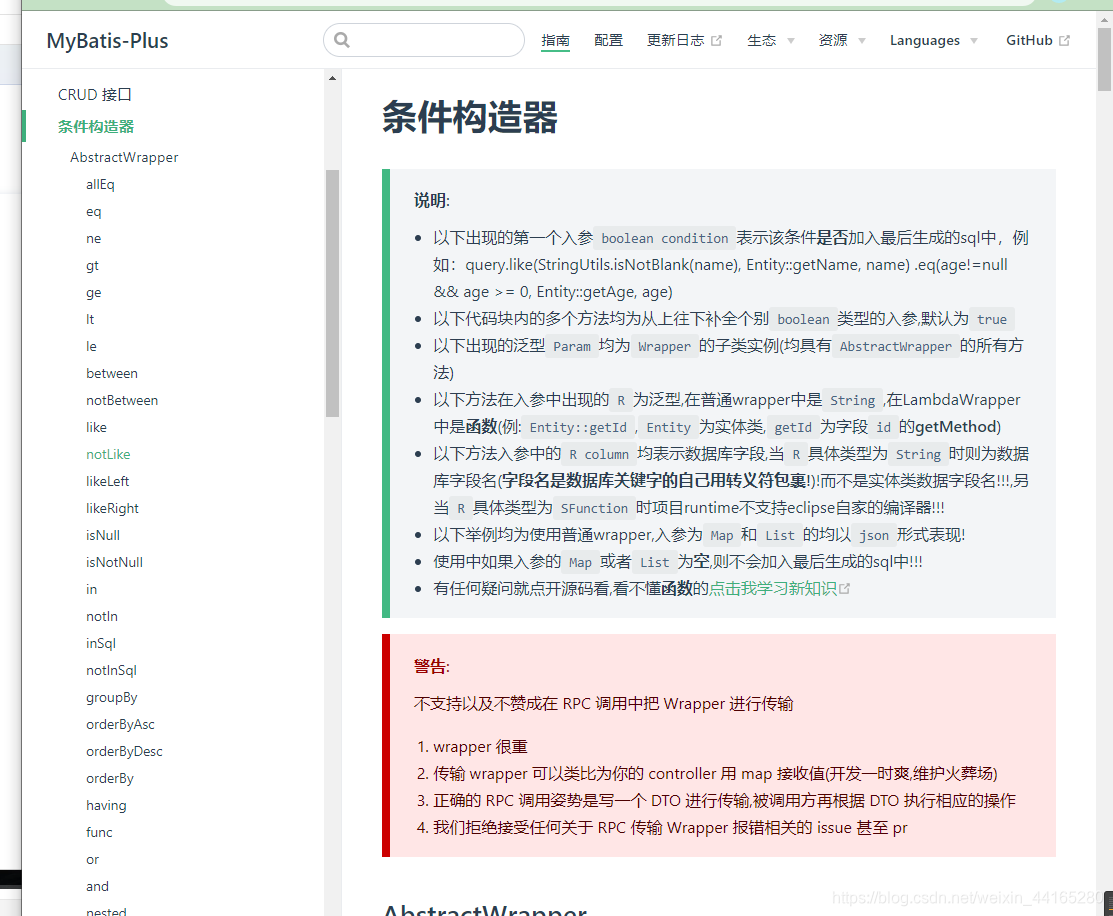Click the external link icon beside GitHub

point(1064,40)
